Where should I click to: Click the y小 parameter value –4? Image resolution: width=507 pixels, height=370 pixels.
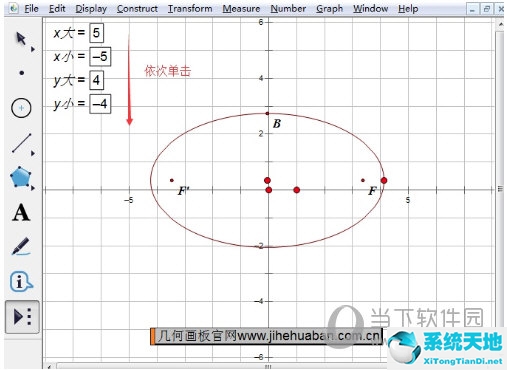100,104
